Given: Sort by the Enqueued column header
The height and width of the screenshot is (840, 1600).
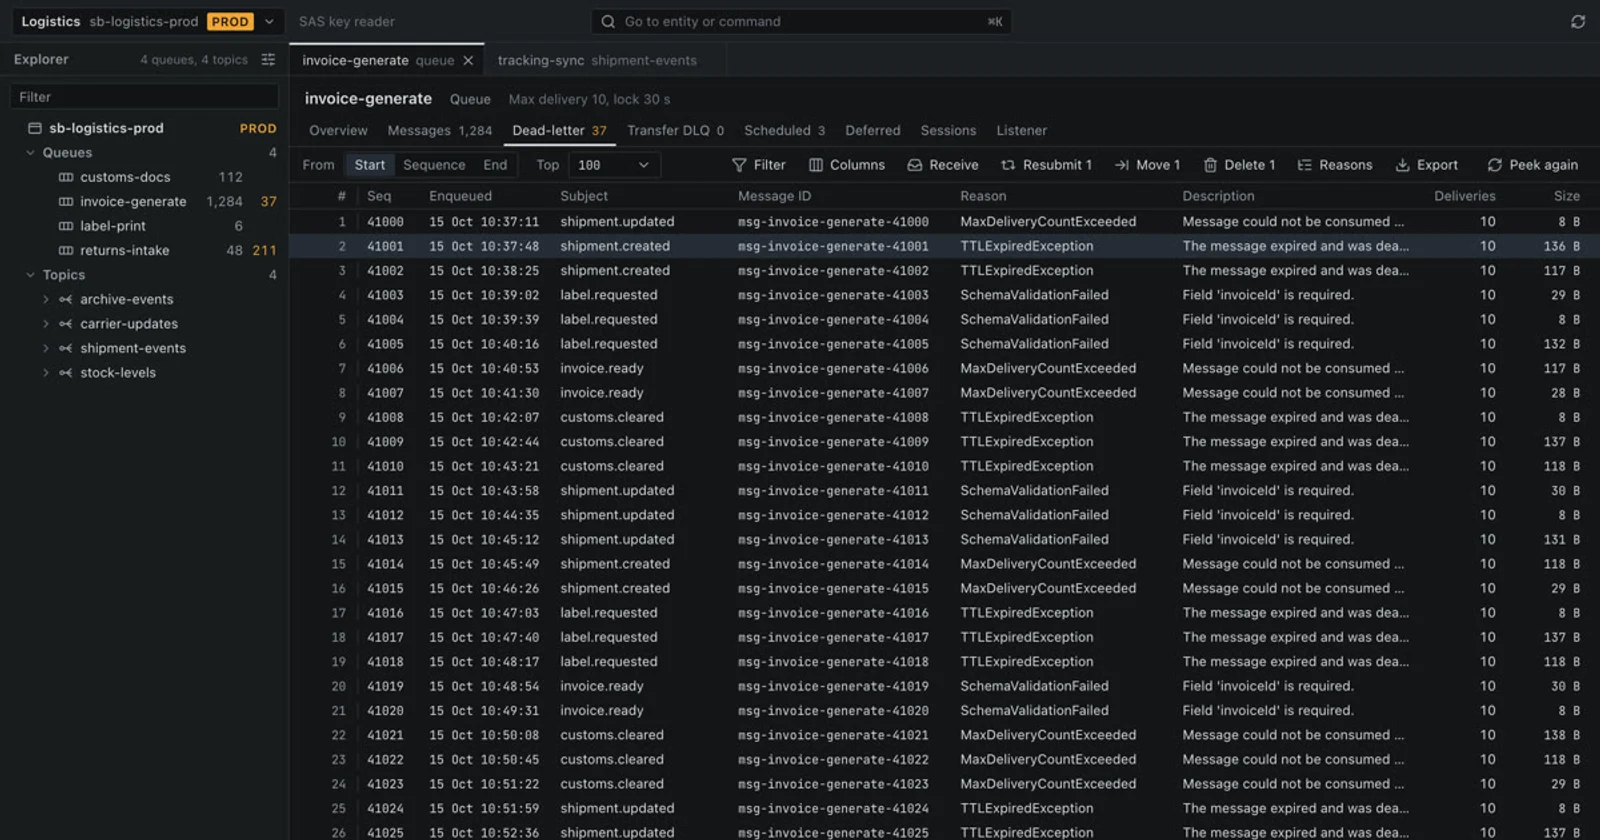Looking at the screenshot, I should pyautogui.click(x=460, y=196).
